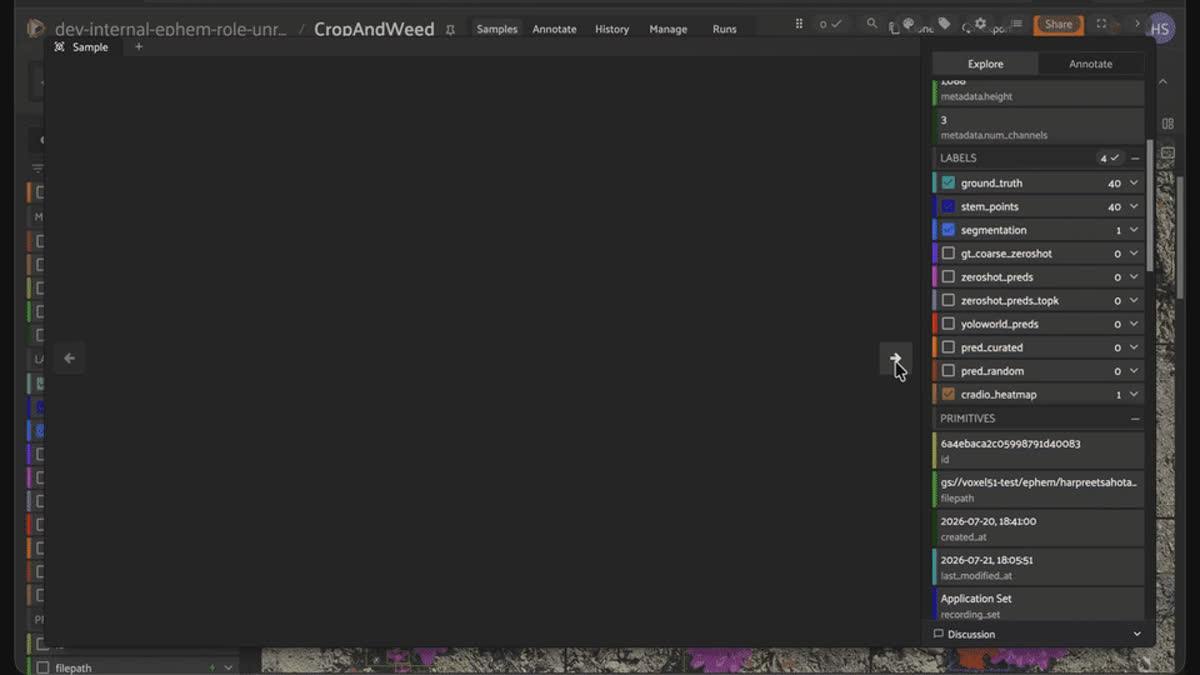Switch to the Explore tab

tap(985, 64)
